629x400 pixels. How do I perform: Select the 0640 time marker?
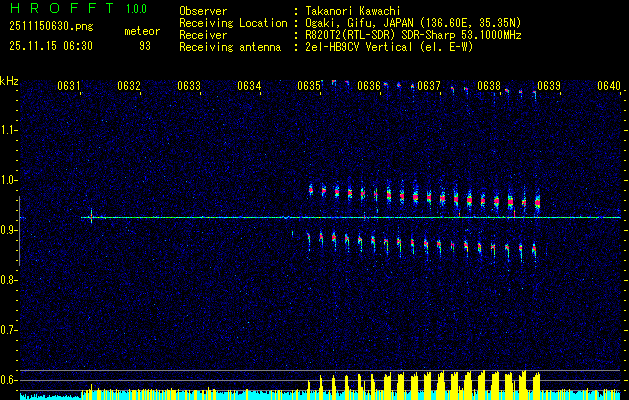pyautogui.click(x=609, y=86)
